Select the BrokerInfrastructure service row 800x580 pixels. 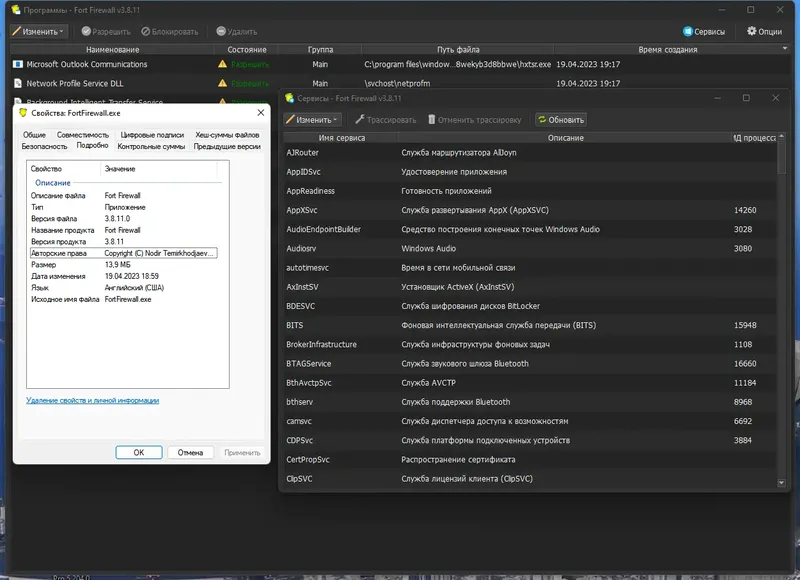coord(530,344)
